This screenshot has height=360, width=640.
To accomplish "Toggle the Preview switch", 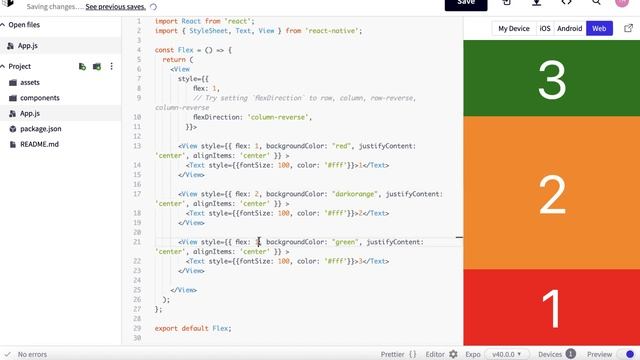I will (x=627, y=354).
